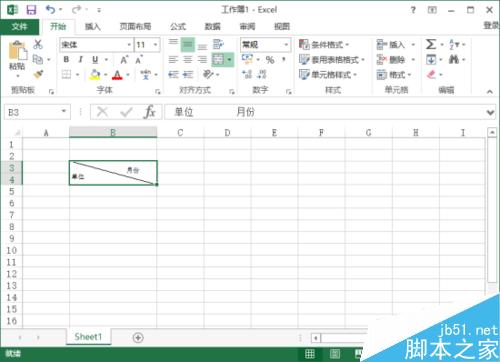Switch to the Page Layout tab
This screenshot has width=500, height=362.
point(135,27)
